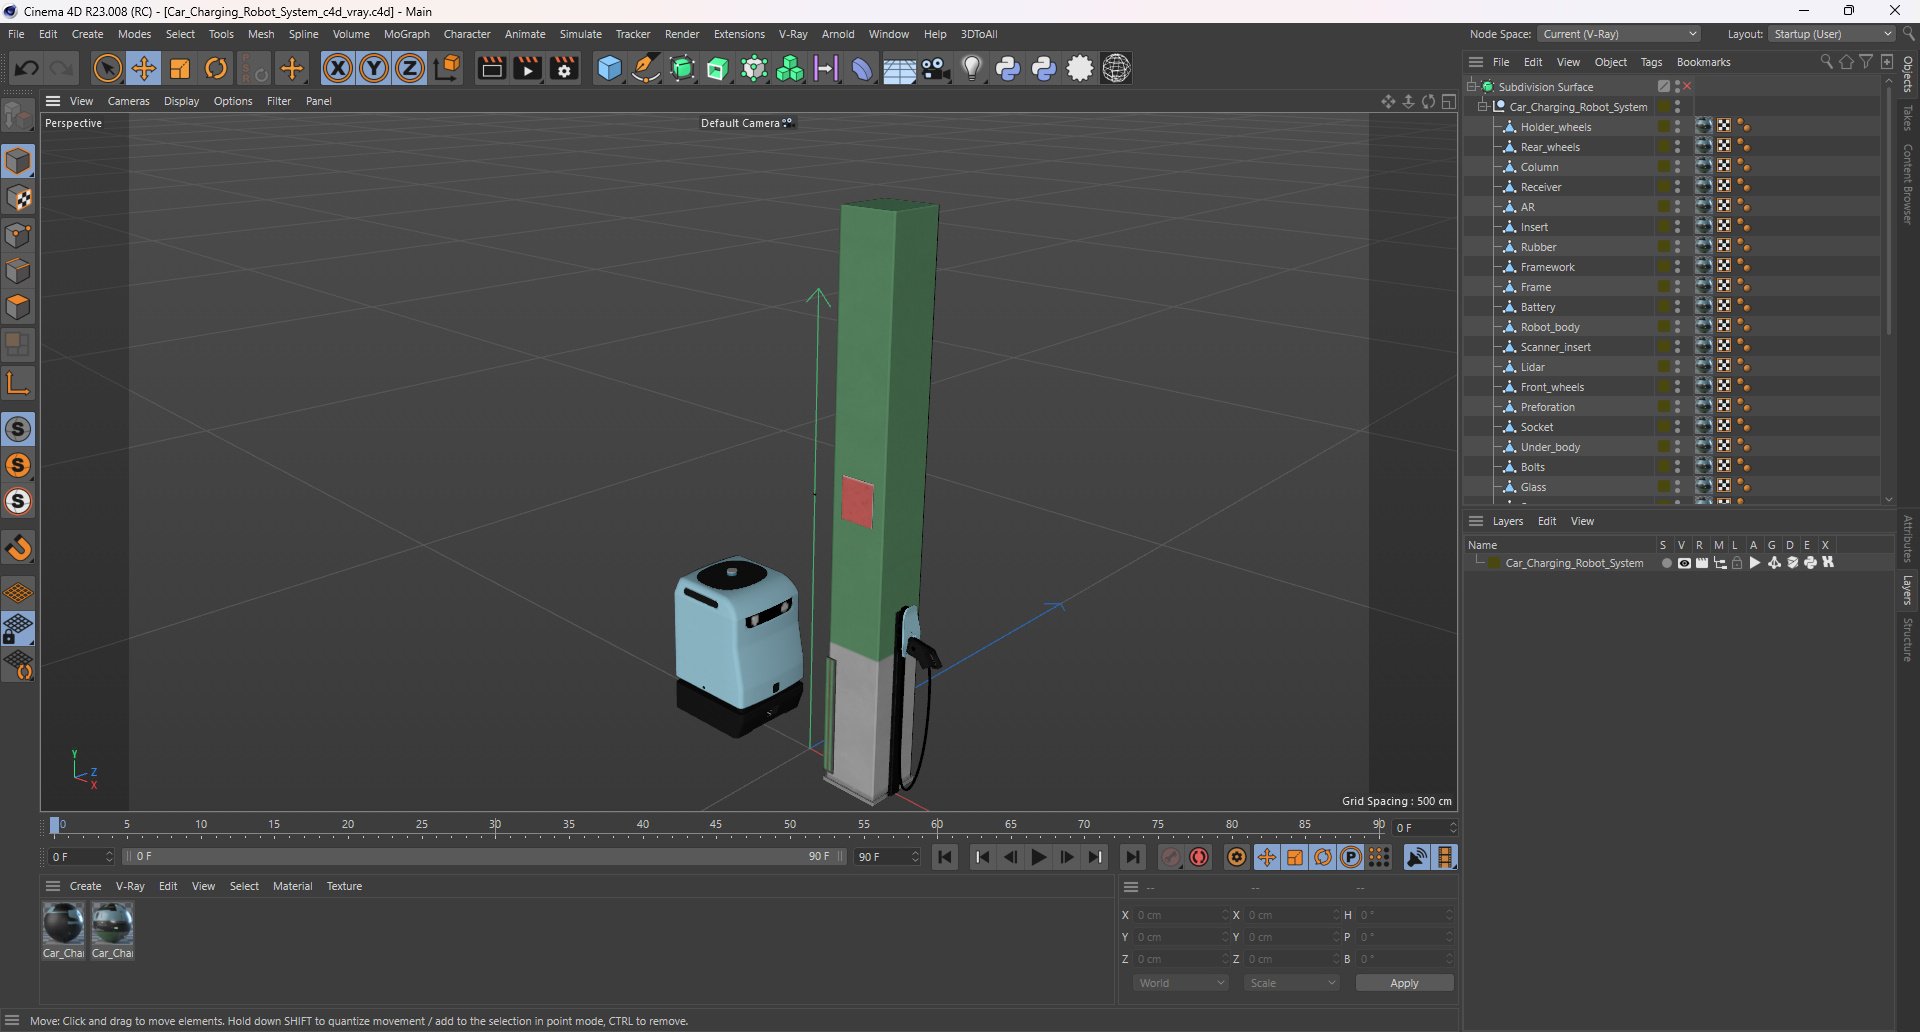Collapse Car_Charging_Robot_System hierarchy
The image size is (1920, 1032).
click(x=1484, y=107)
